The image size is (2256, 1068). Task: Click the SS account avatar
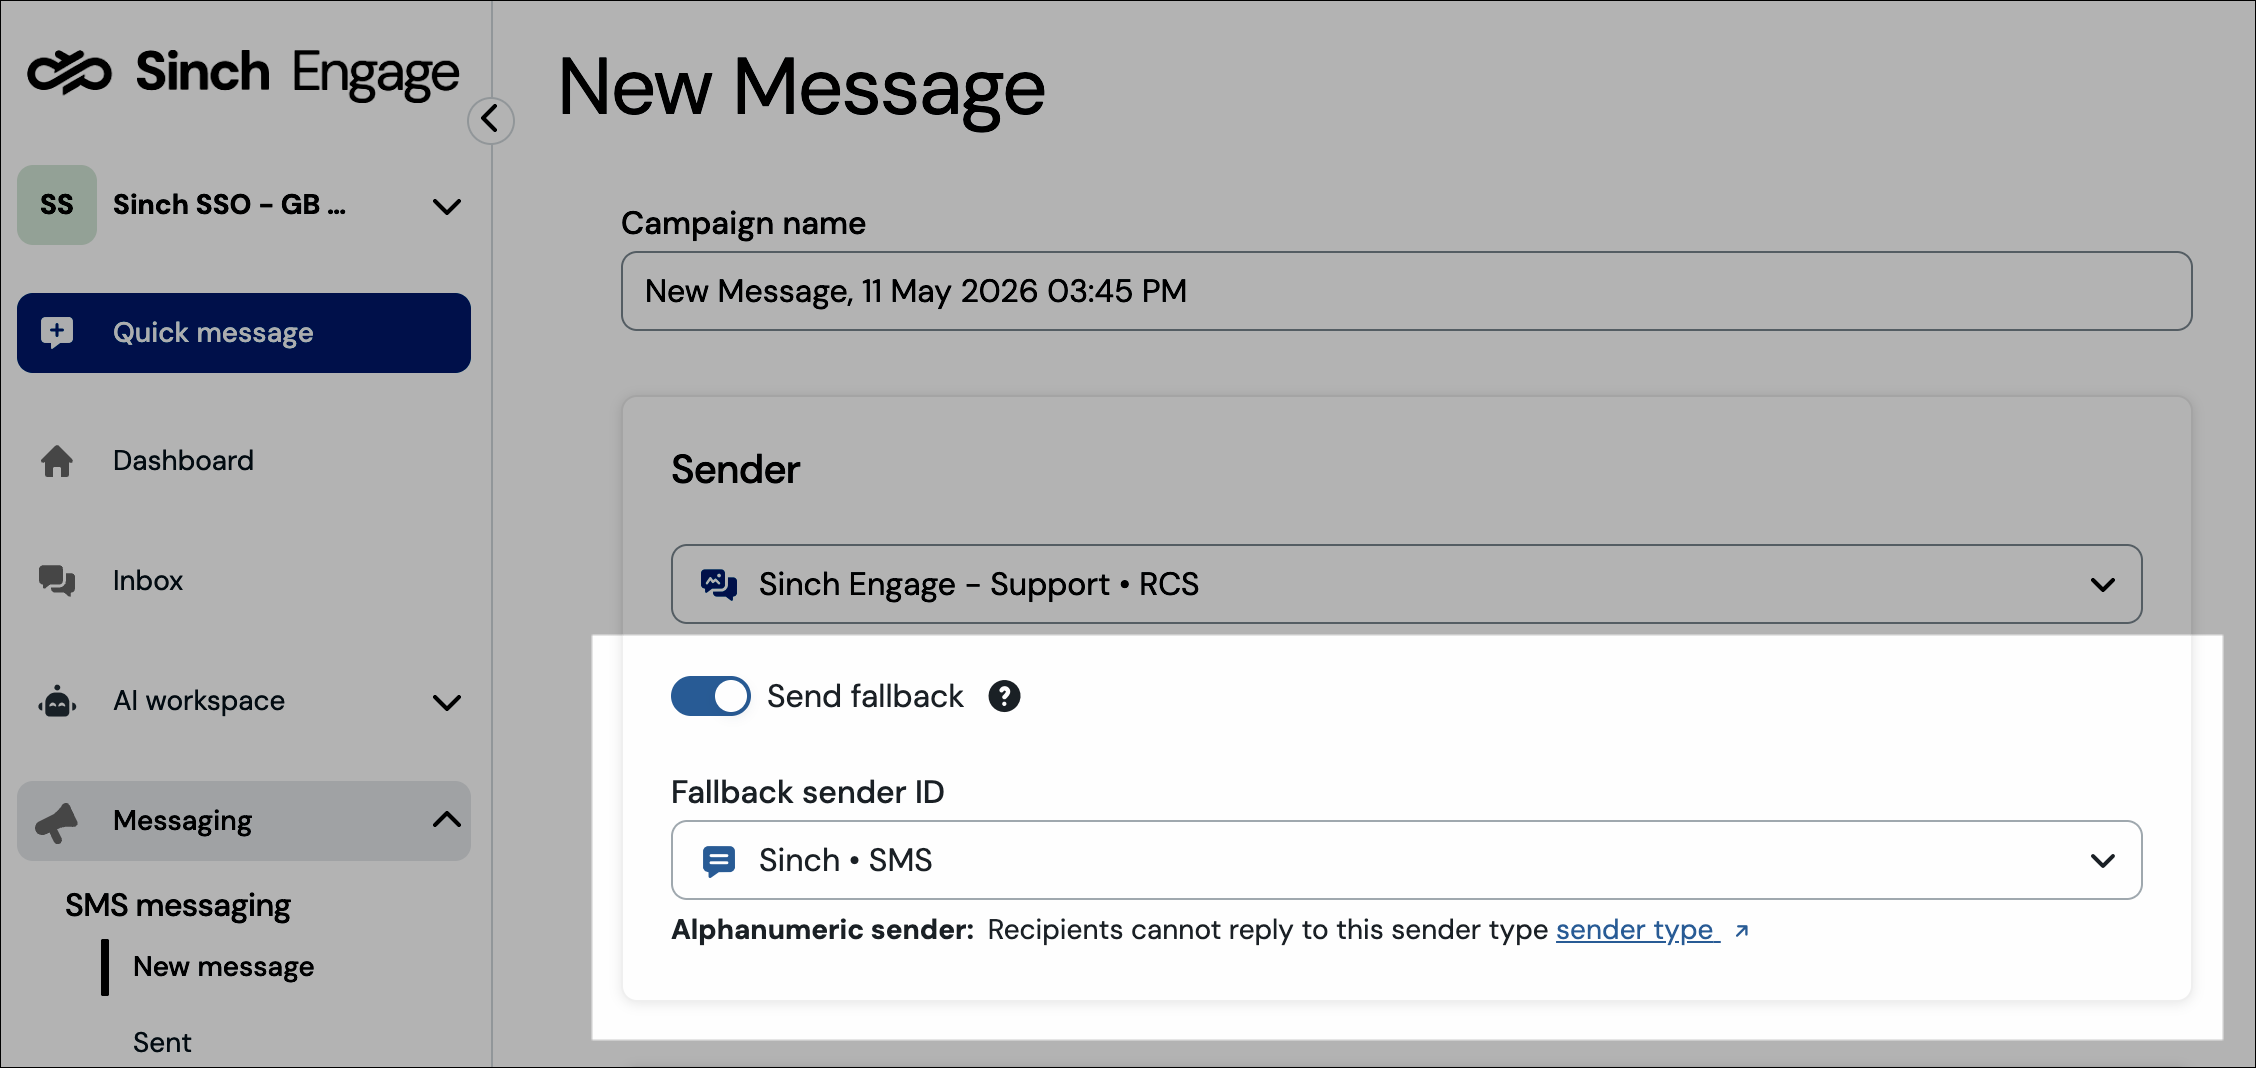click(x=57, y=205)
